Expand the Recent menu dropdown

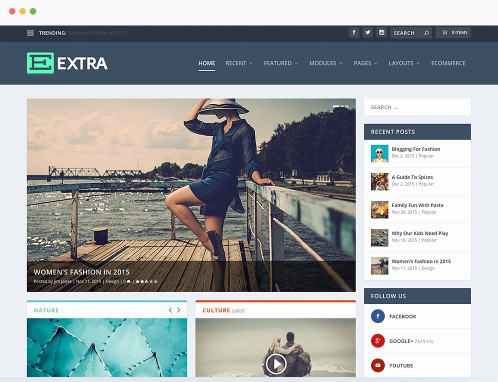[x=239, y=63]
